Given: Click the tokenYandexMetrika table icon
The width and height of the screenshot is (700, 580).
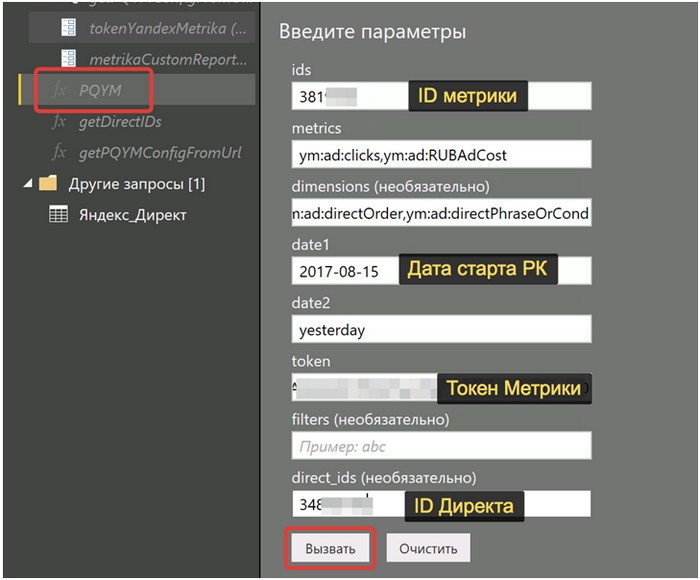Looking at the screenshot, I should 69,27.
